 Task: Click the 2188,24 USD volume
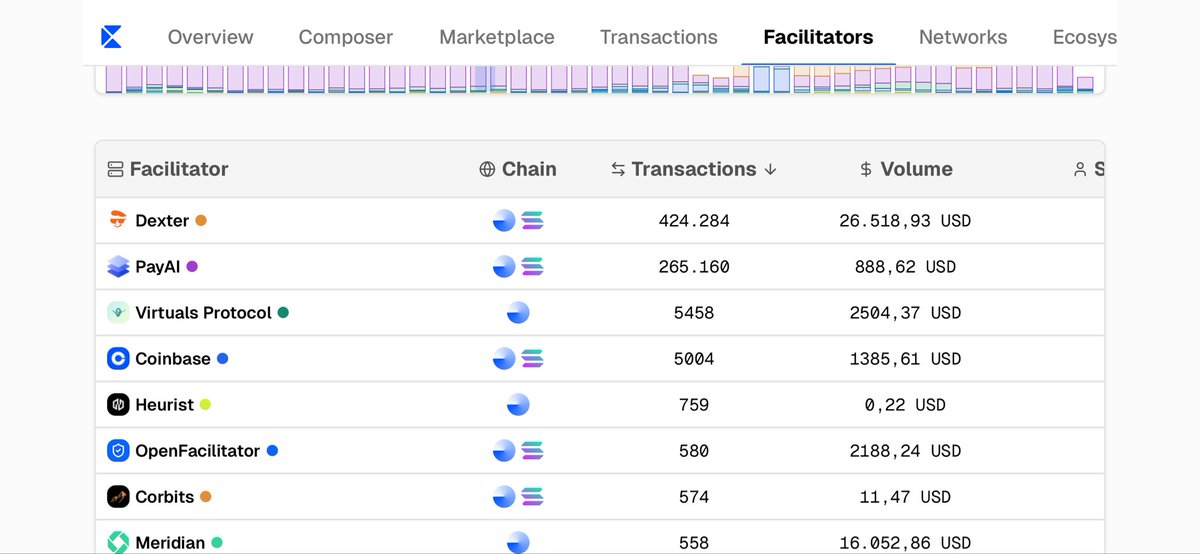[905, 451]
